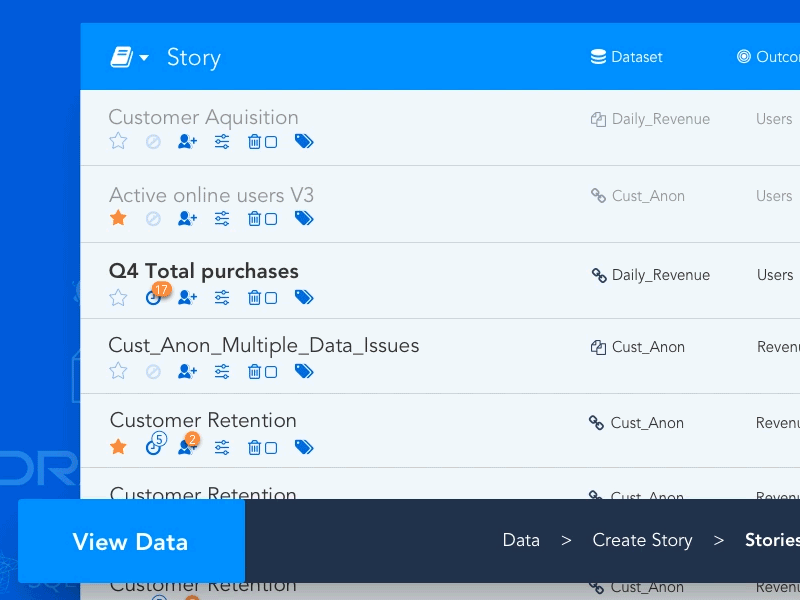The image size is (800, 600).
Task: Open Customer Retention users with 2 badge
Action: pos(187,447)
